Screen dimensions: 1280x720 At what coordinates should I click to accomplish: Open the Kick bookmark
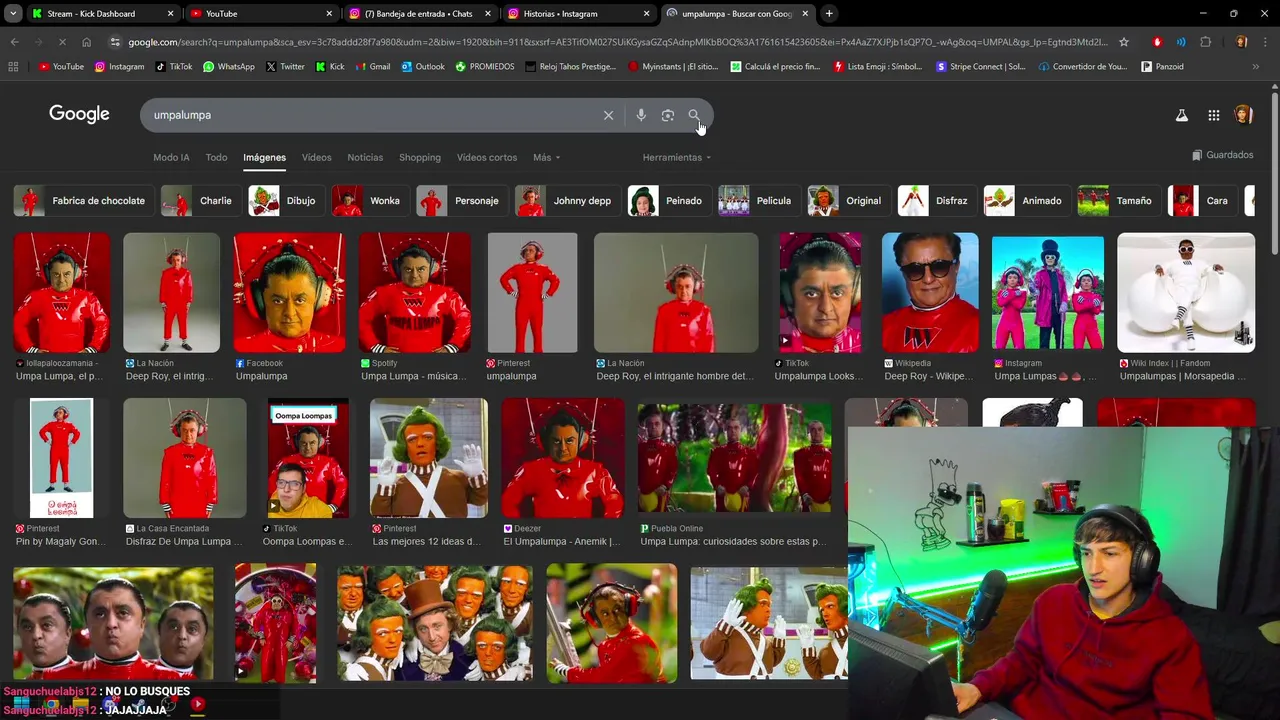(330, 67)
